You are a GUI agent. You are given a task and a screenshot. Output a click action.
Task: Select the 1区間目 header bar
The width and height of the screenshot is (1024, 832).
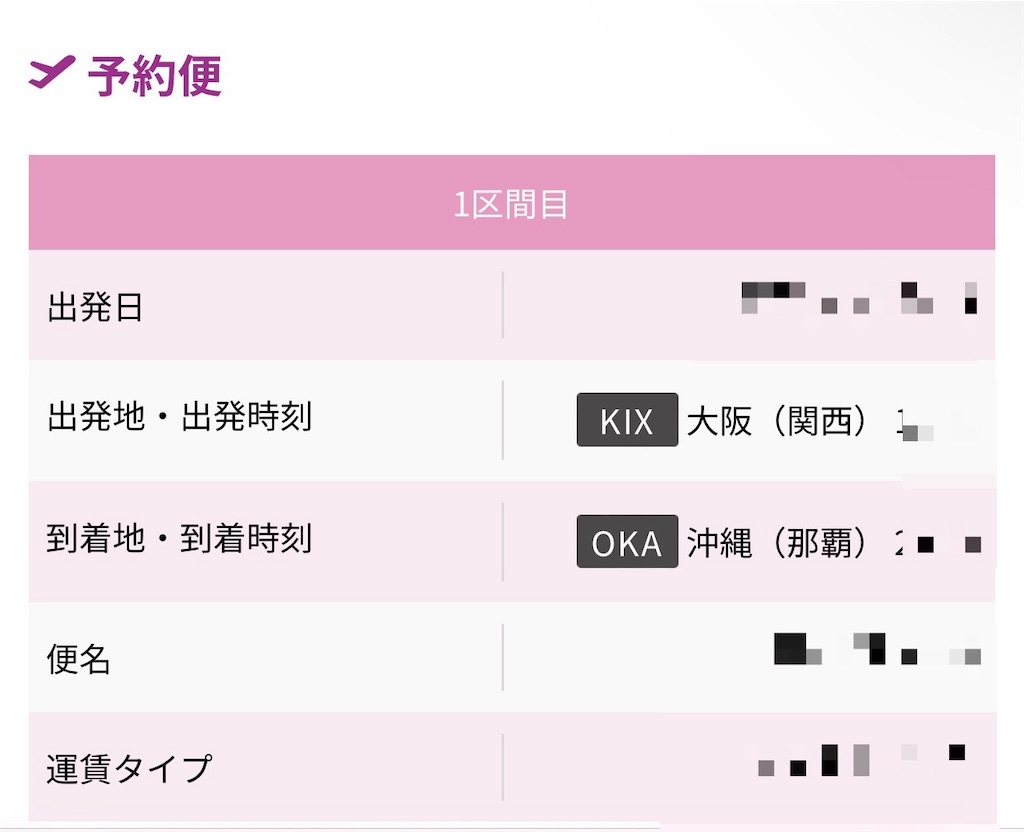point(511,202)
